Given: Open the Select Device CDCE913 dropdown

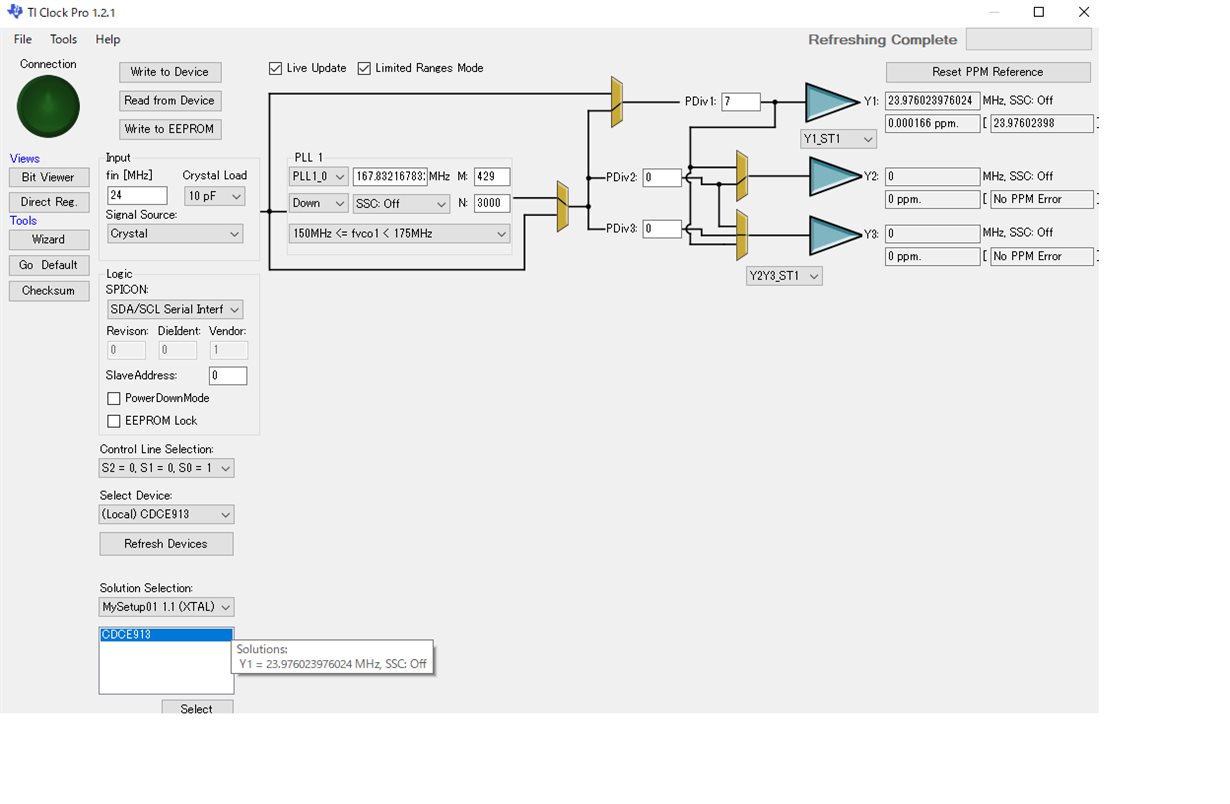Looking at the screenshot, I should tap(167, 515).
